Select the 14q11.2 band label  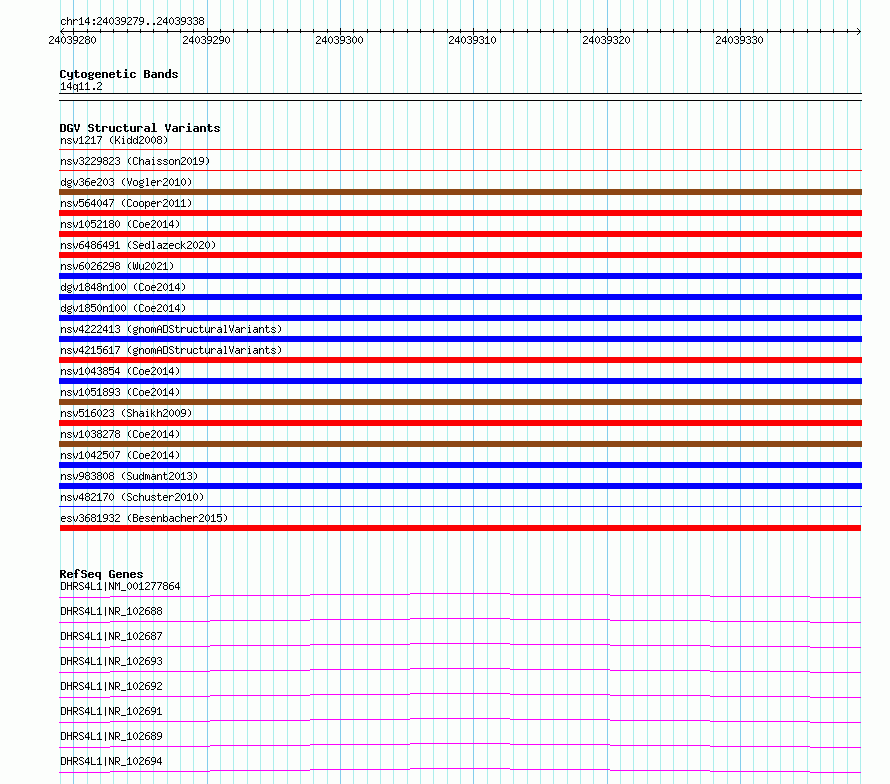[81, 86]
